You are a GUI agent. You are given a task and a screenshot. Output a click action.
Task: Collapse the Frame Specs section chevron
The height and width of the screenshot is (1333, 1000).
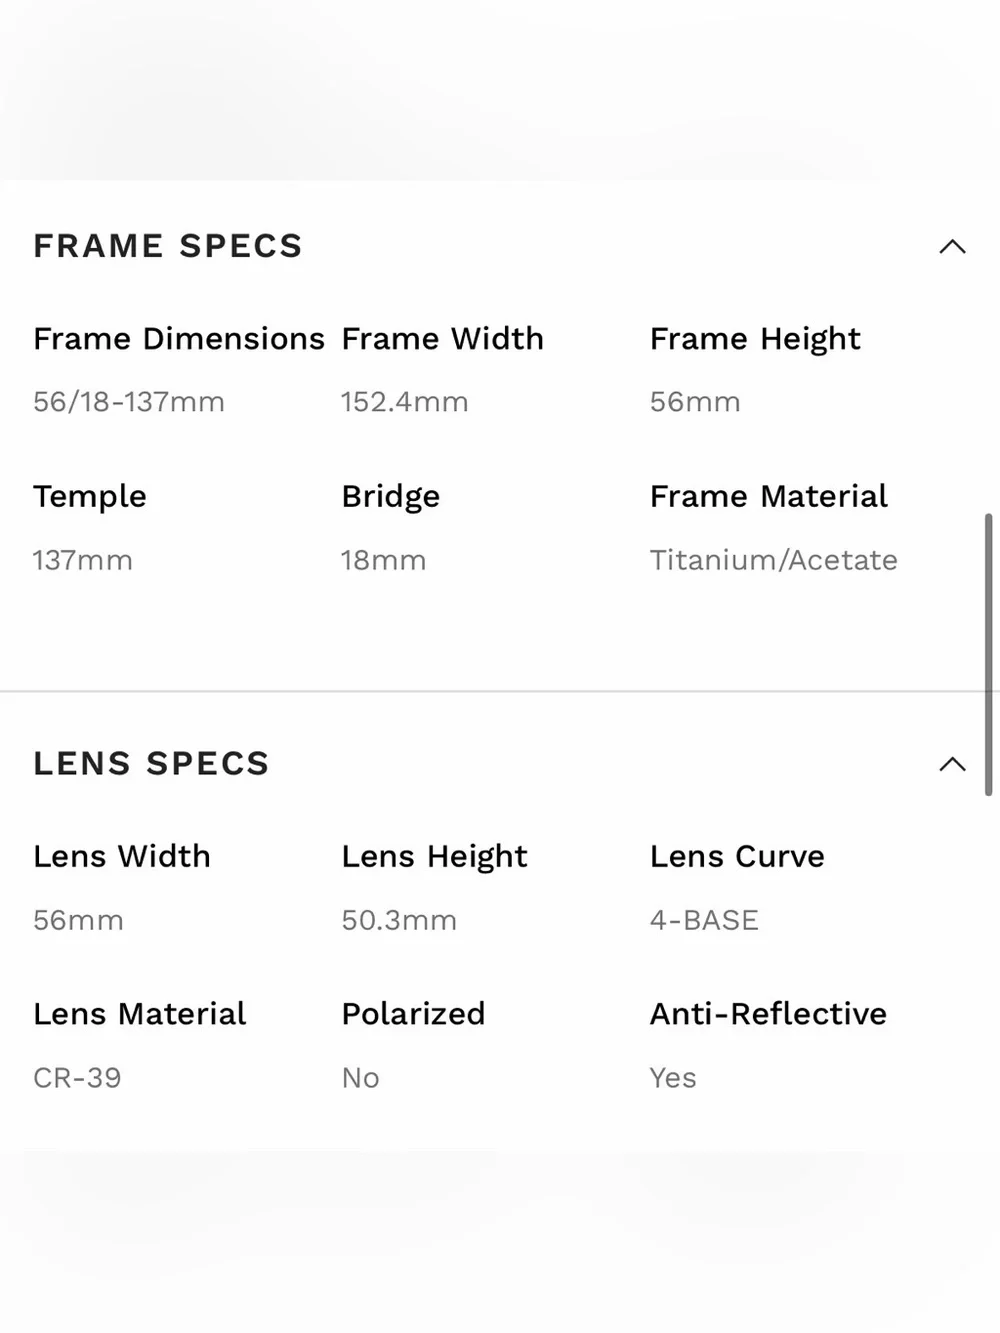(x=953, y=247)
